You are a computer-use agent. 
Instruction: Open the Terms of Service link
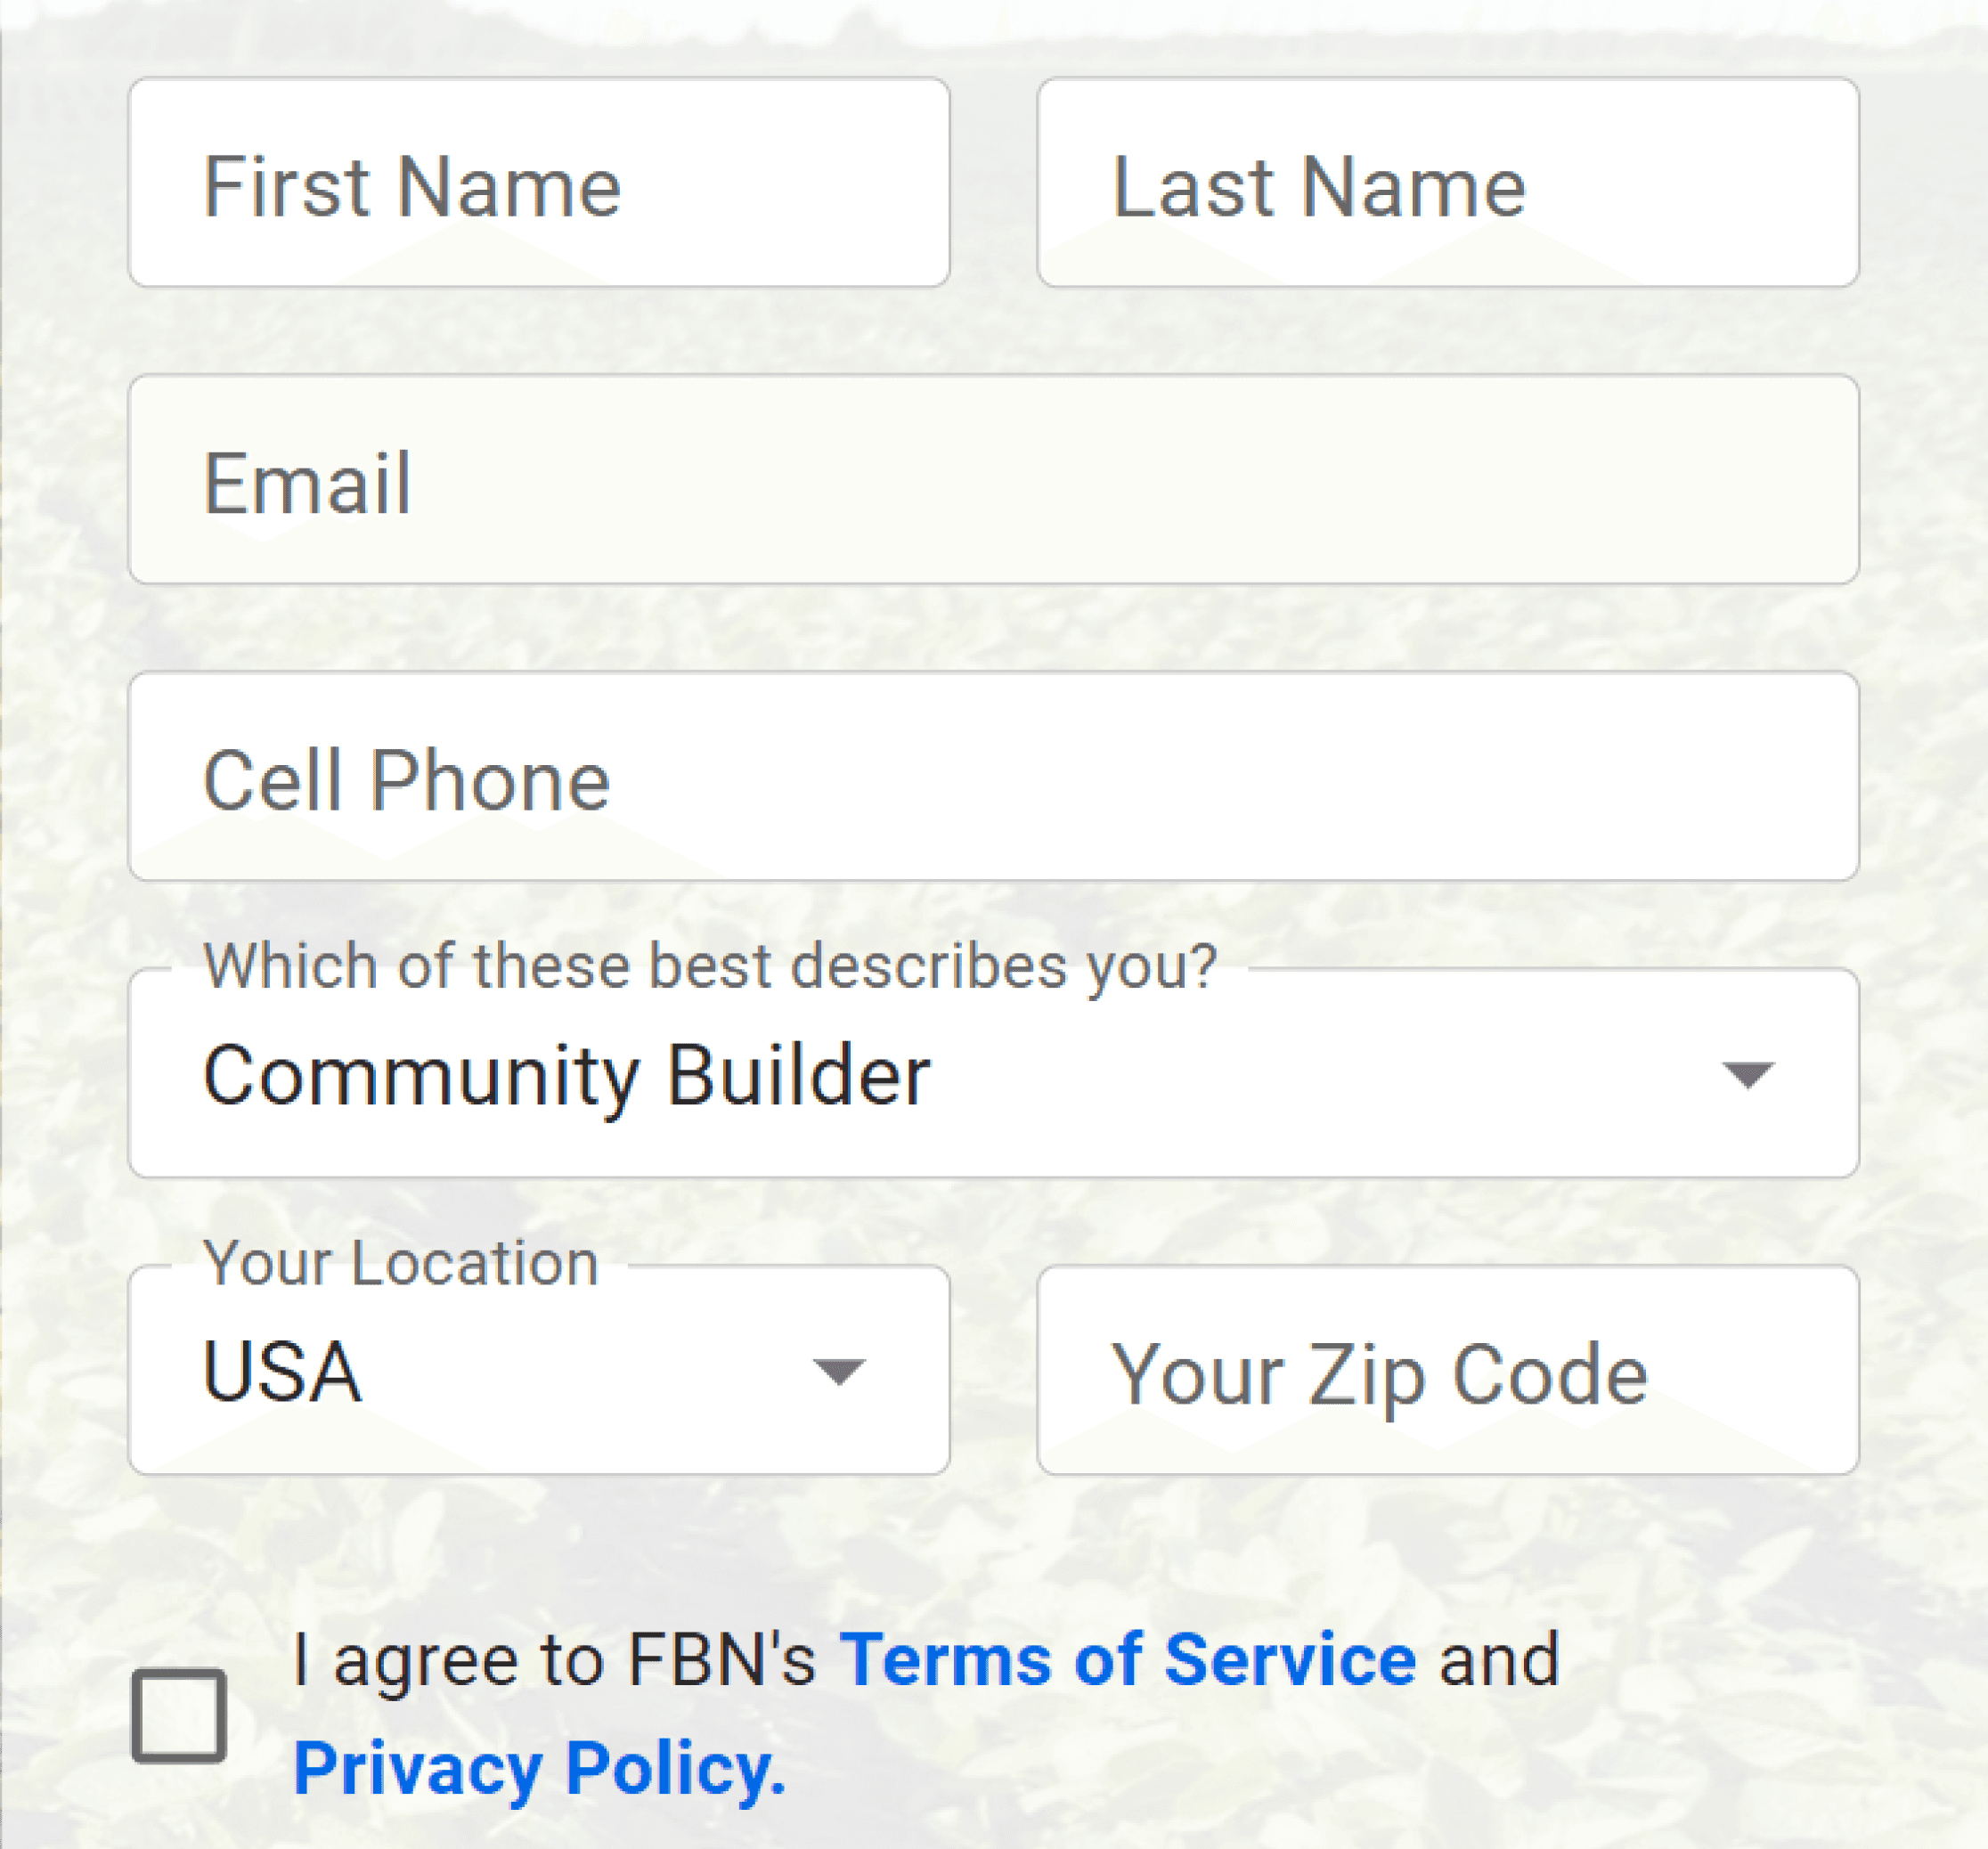[1127, 1660]
